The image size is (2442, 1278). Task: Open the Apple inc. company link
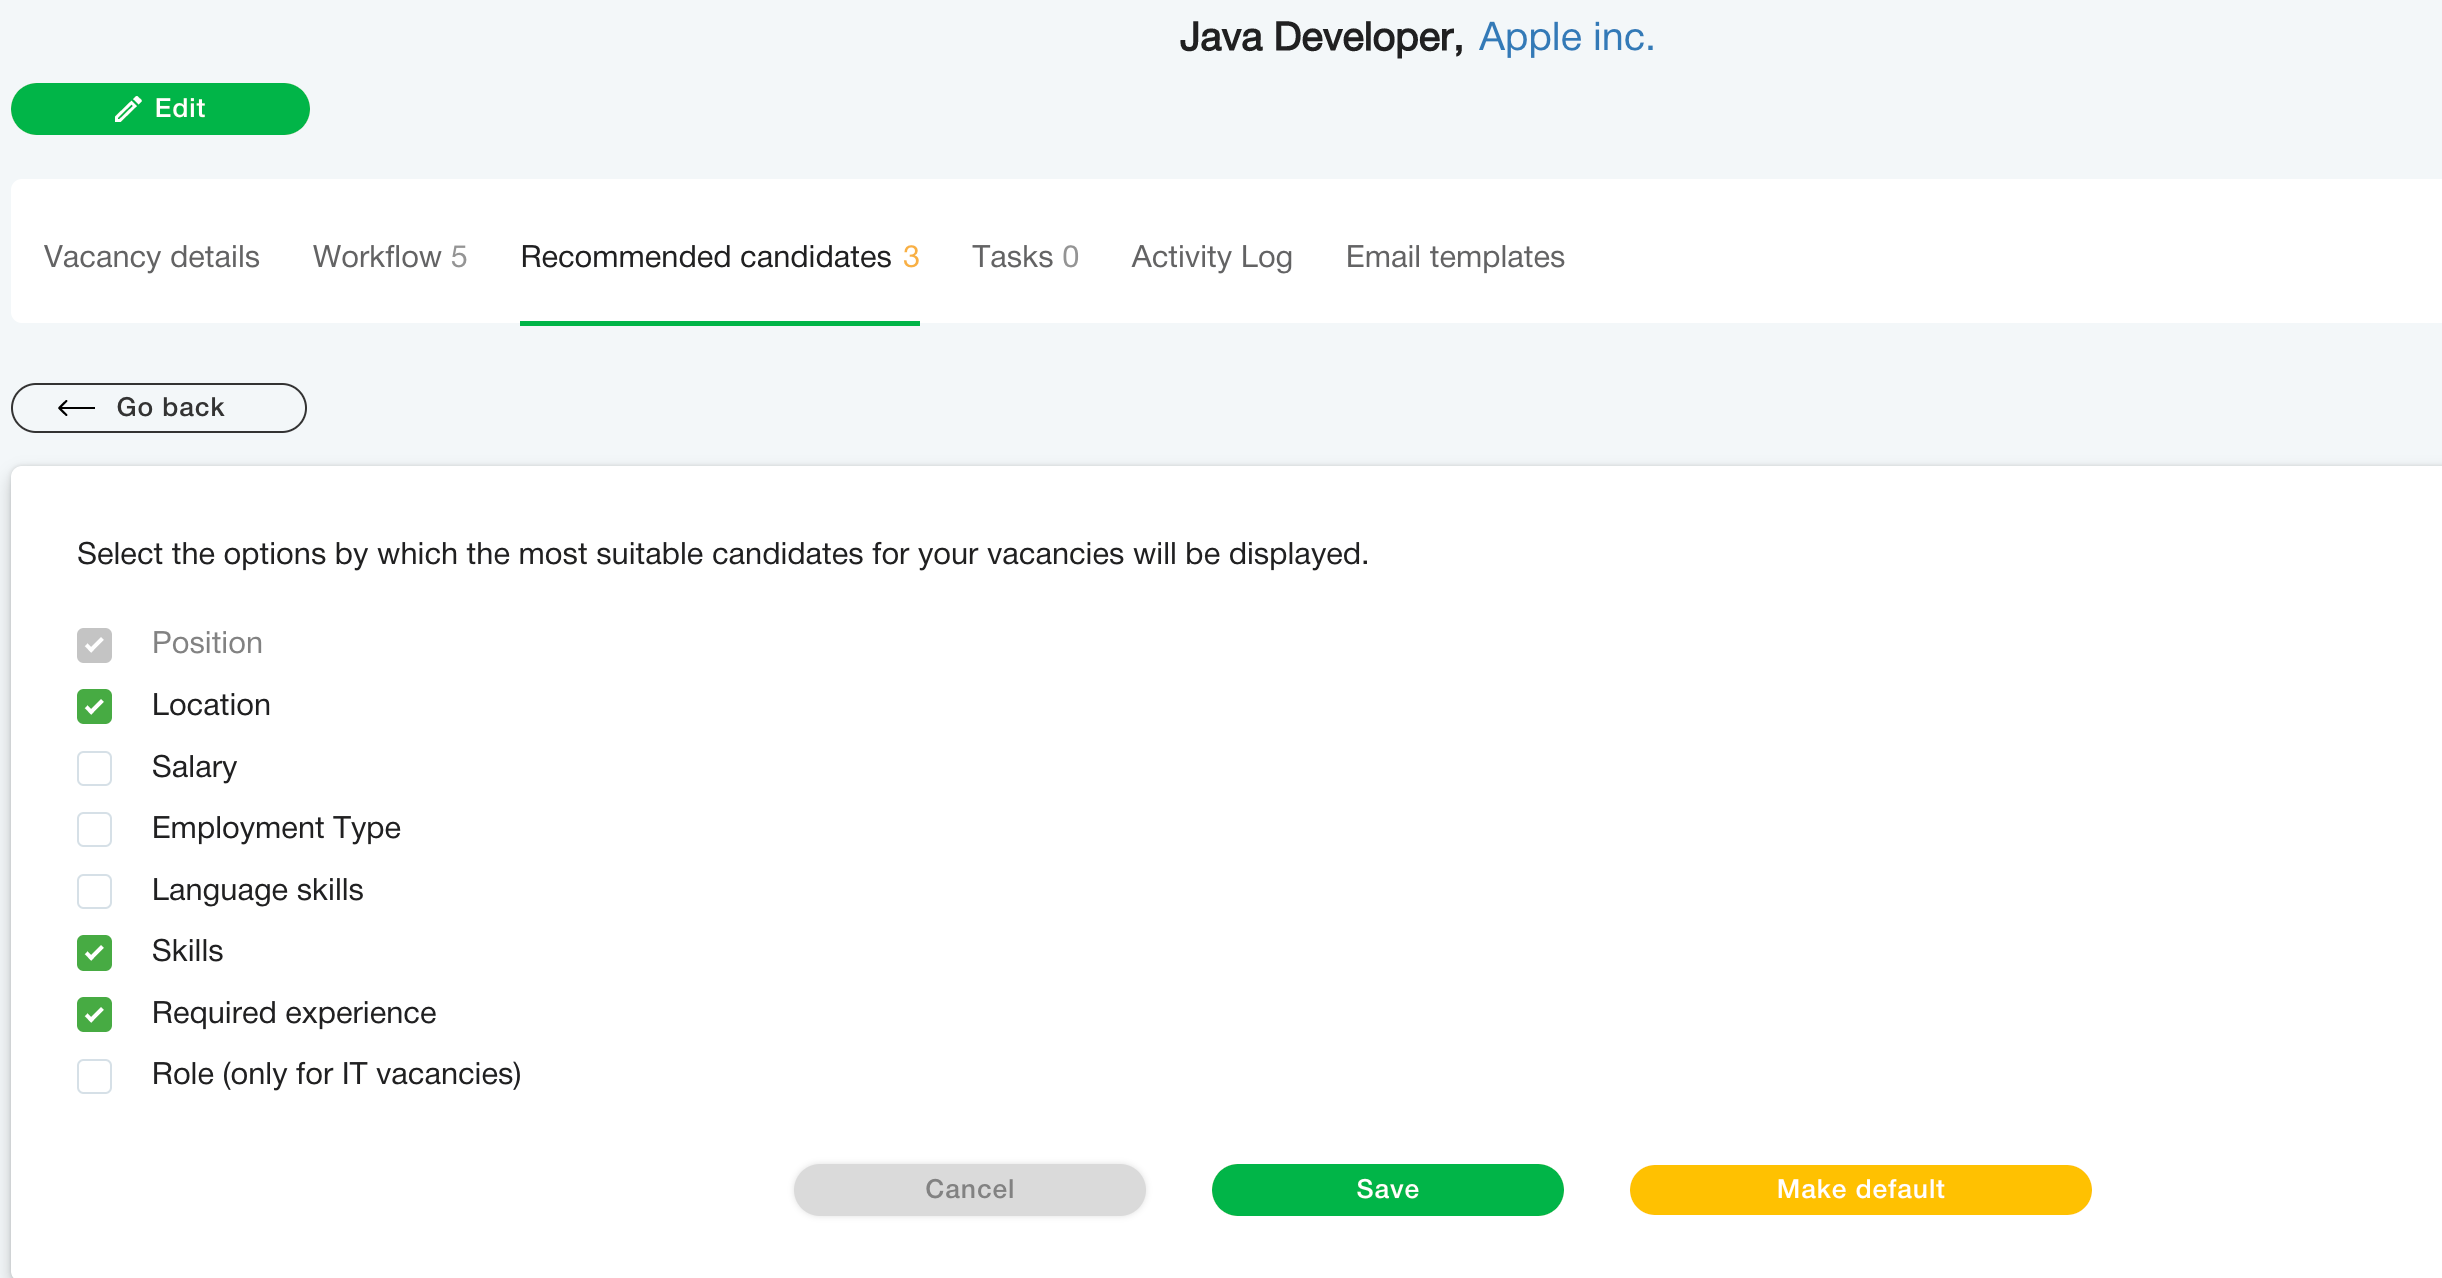click(1566, 37)
